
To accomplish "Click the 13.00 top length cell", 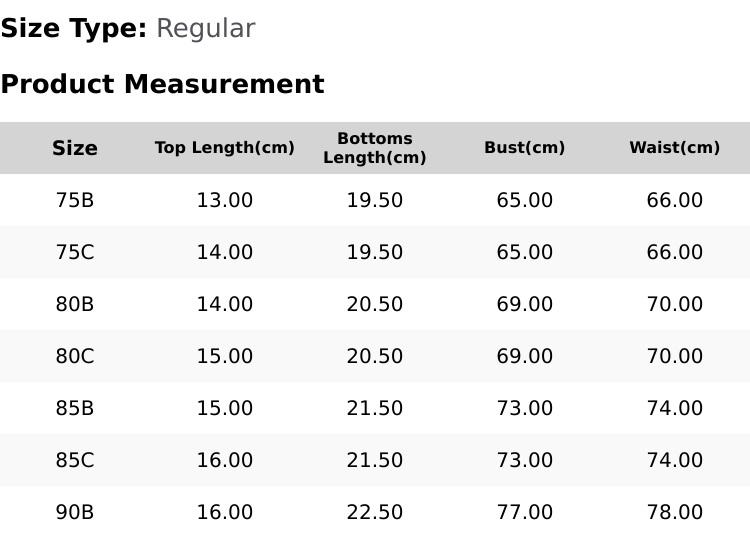I will pos(224,200).
